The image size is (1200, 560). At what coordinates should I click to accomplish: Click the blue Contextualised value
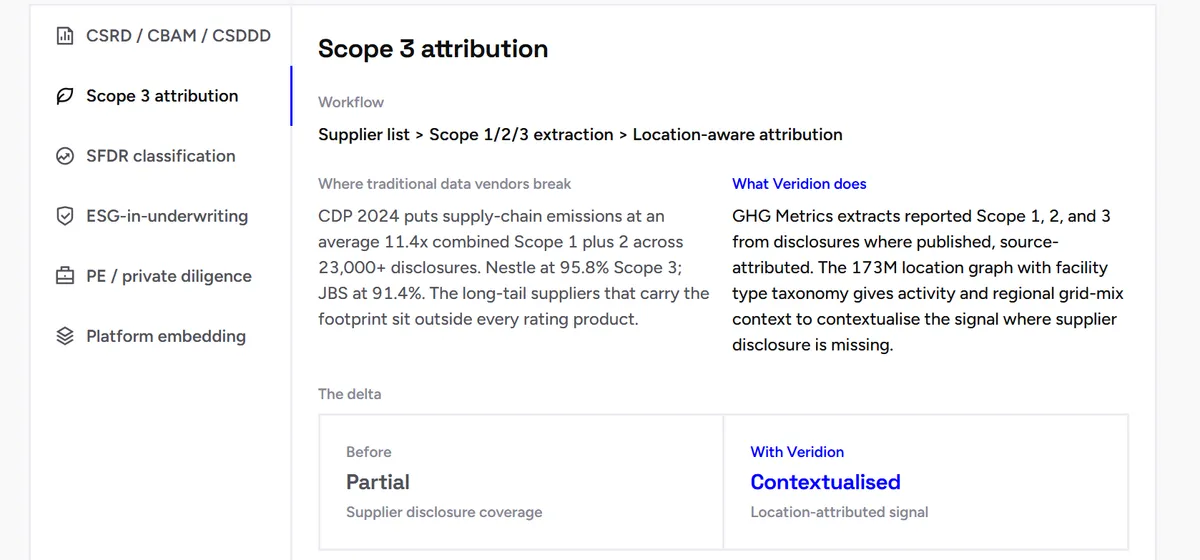(825, 482)
